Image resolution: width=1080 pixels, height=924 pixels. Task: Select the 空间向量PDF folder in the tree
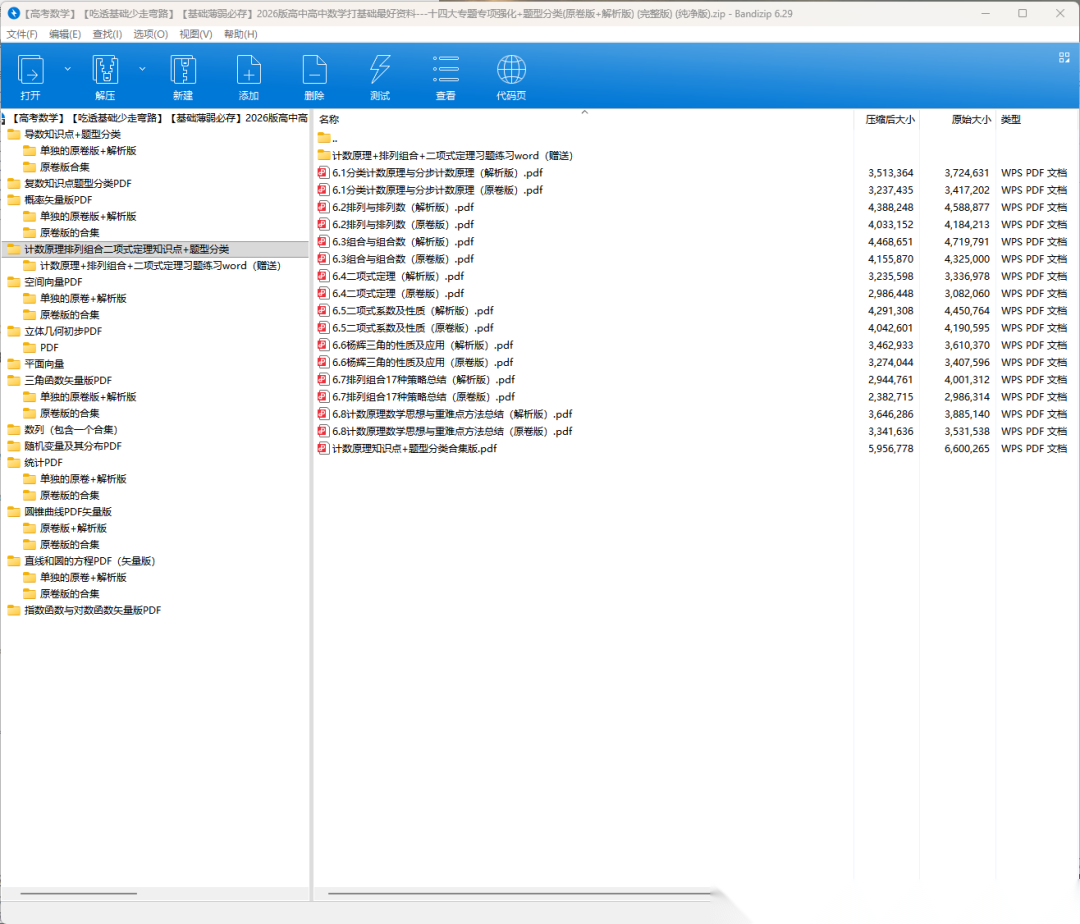pyautogui.click(x=53, y=282)
